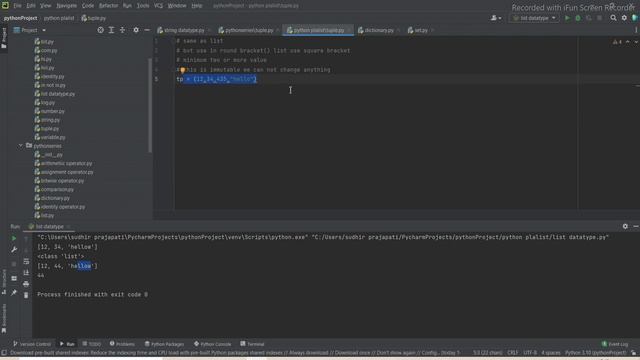Image resolution: width=640 pixels, height=360 pixels.
Task: Toggle scroll to end in Run console
Action: [26, 273]
